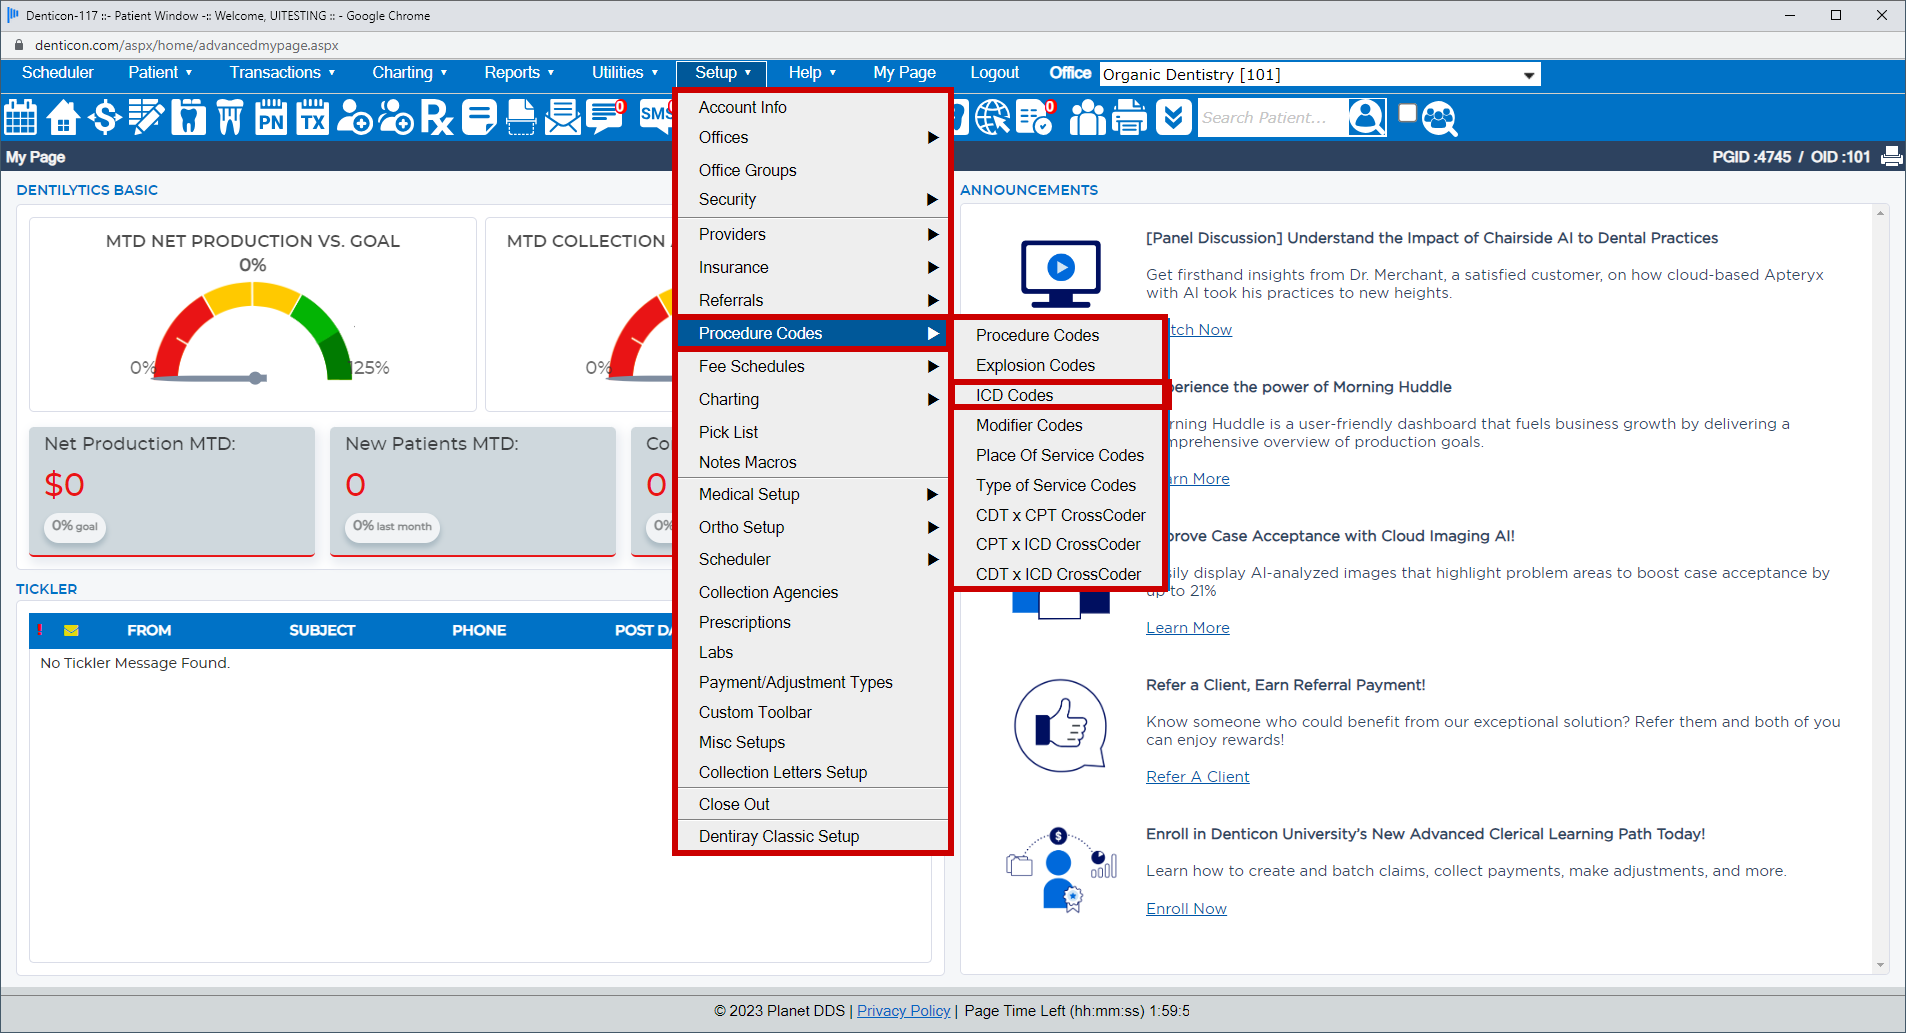Open prescriptions with the Rx icon
Viewport: 1906px width, 1033px height.
coord(437,117)
